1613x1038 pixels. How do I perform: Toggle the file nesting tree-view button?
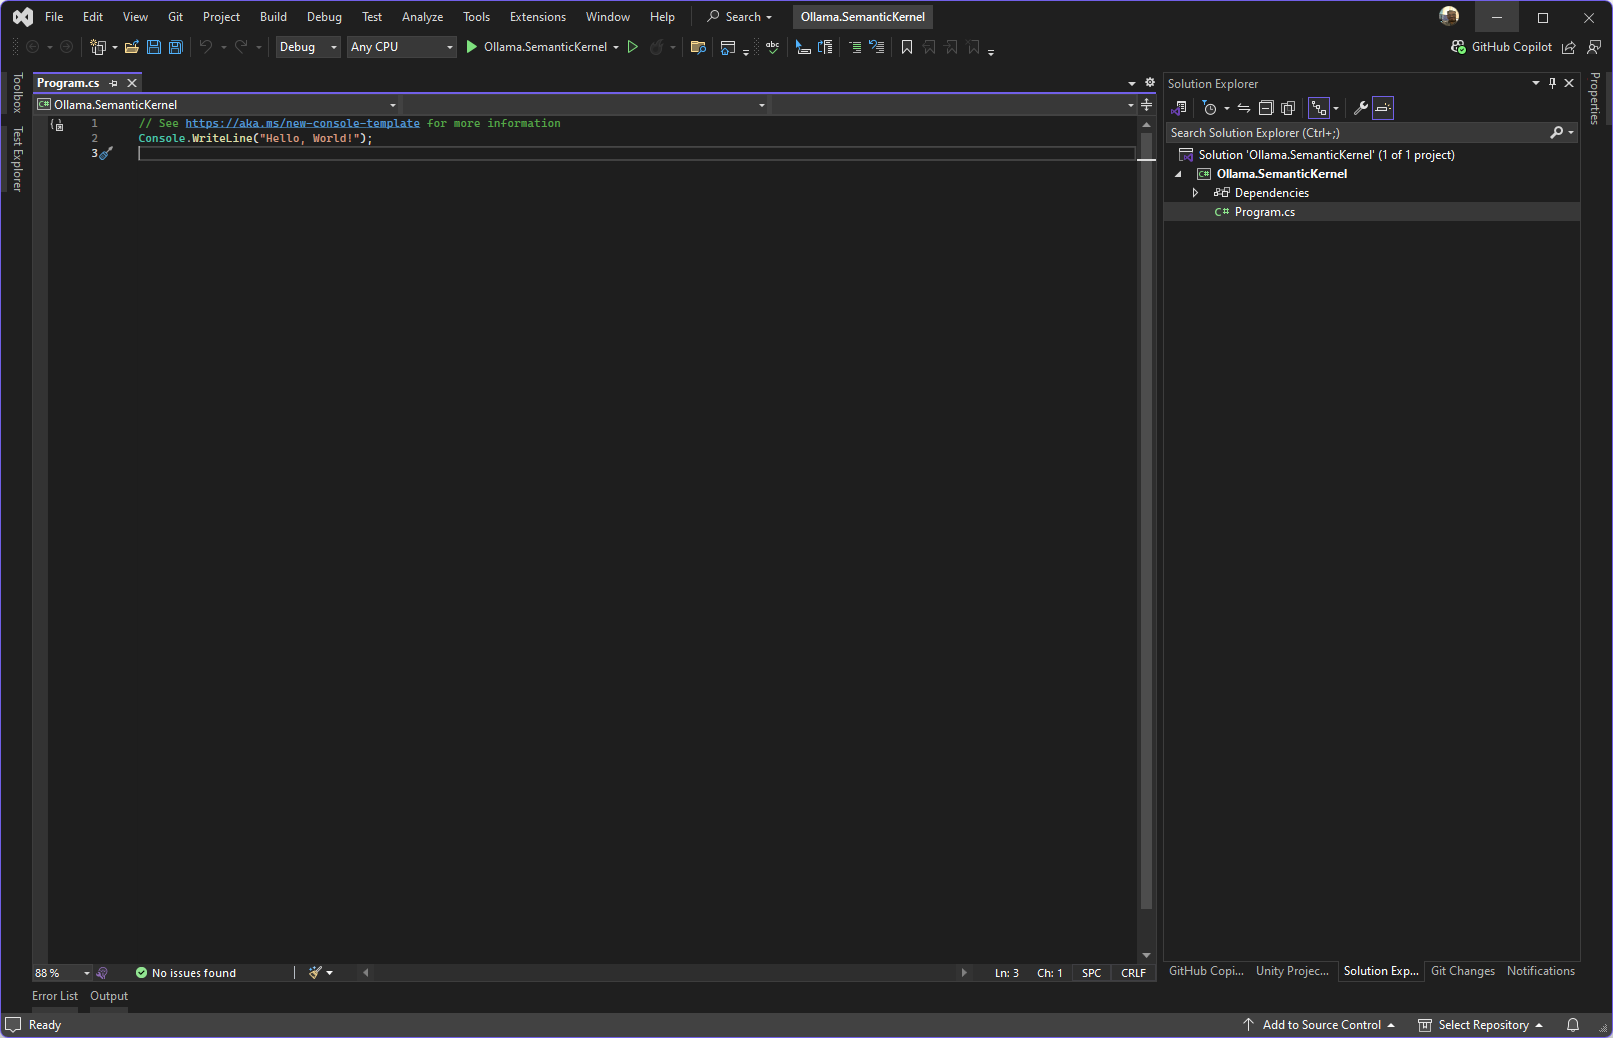pyautogui.click(x=1320, y=108)
